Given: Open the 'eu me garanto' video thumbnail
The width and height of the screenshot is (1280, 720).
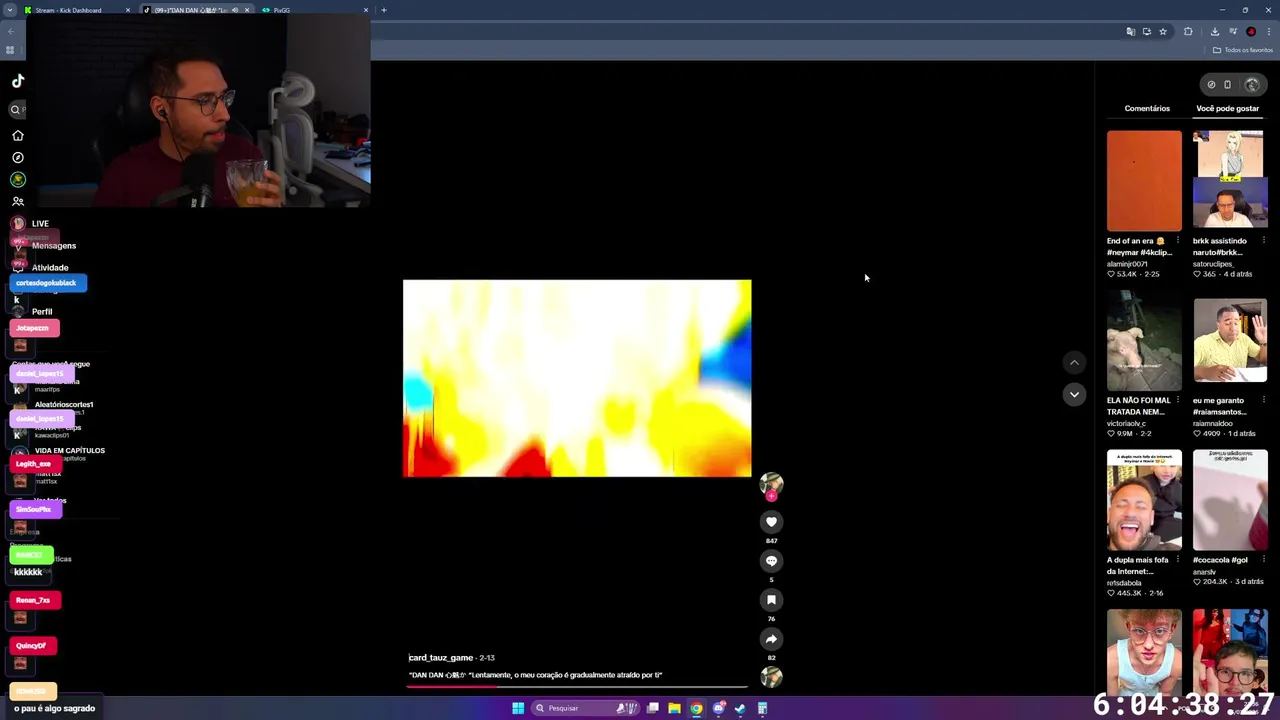Looking at the screenshot, I should click(x=1230, y=340).
